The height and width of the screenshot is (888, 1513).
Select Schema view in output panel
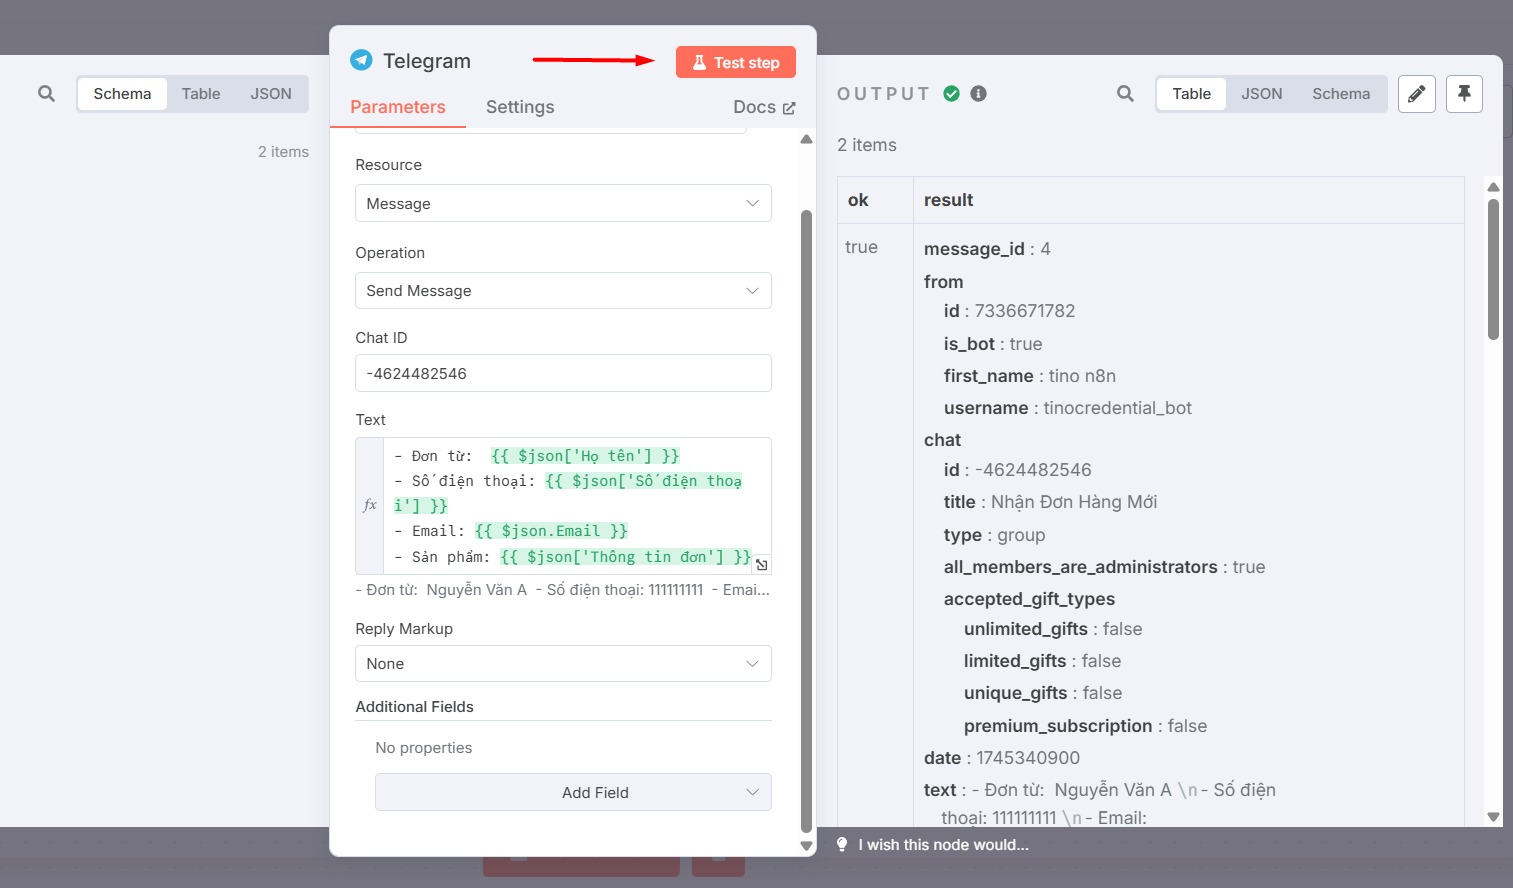(x=1341, y=94)
